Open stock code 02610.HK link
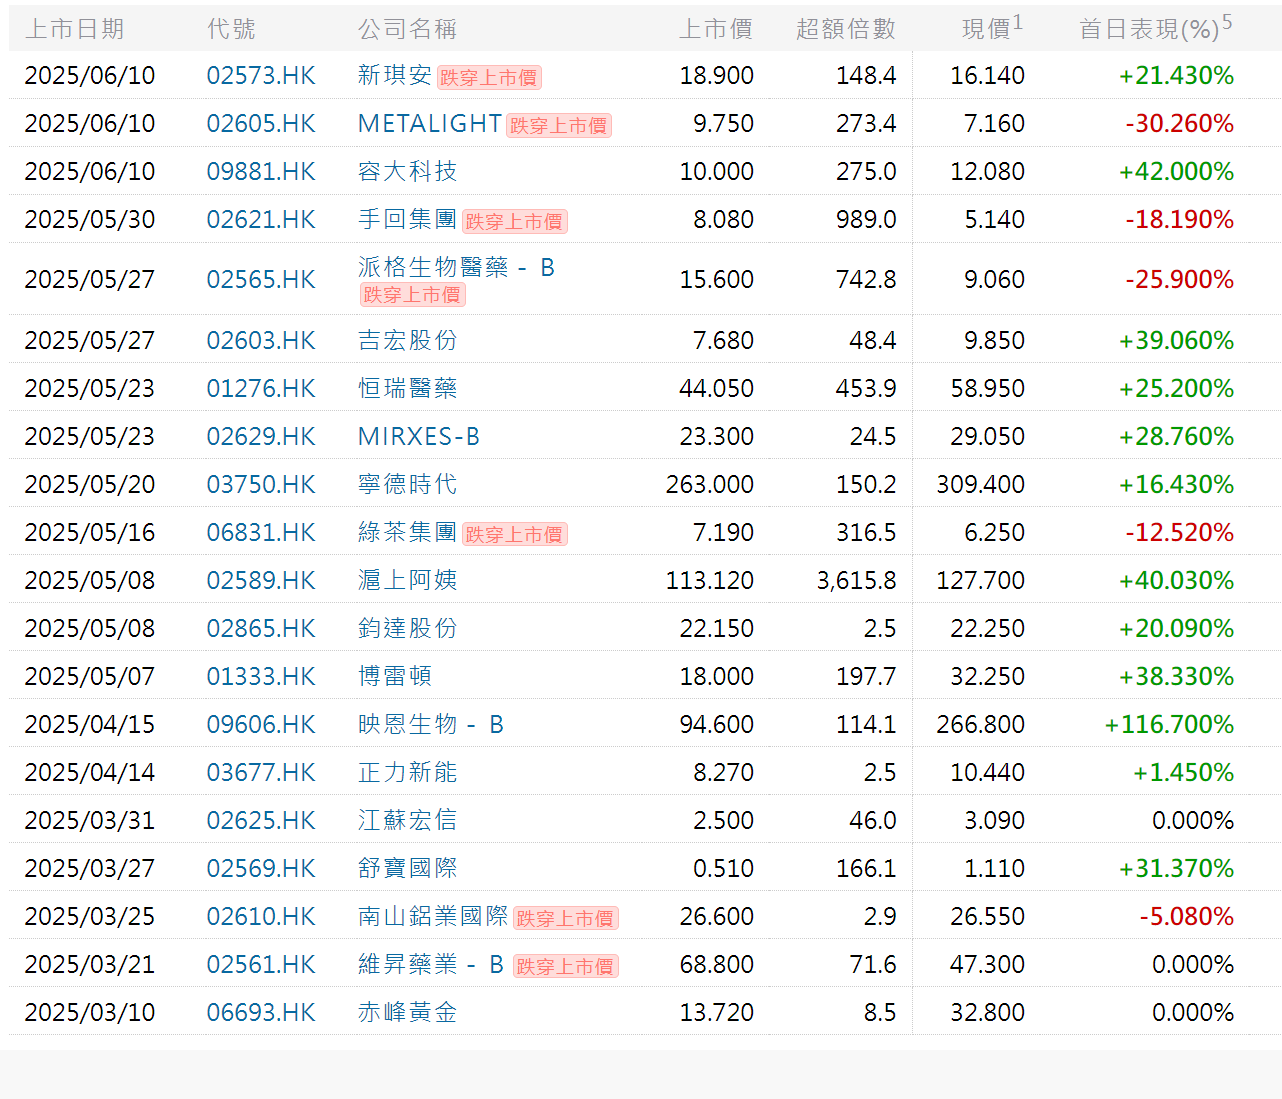1282x1099 pixels. click(261, 917)
